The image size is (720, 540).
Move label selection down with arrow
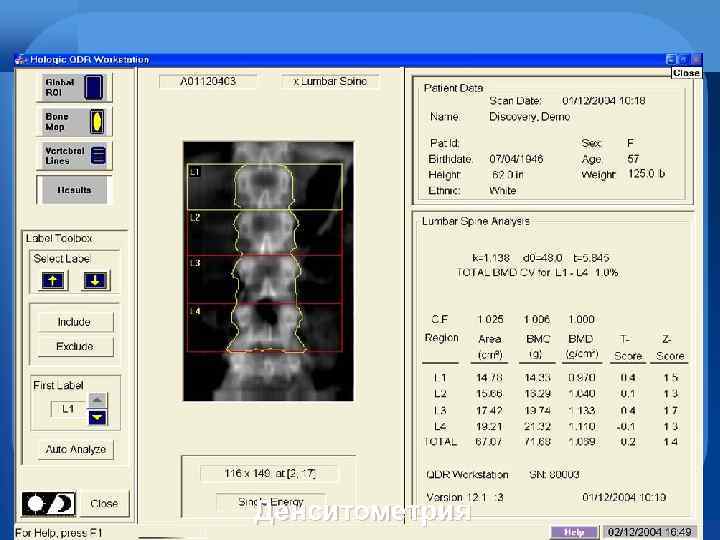pyautogui.click(x=95, y=281)
